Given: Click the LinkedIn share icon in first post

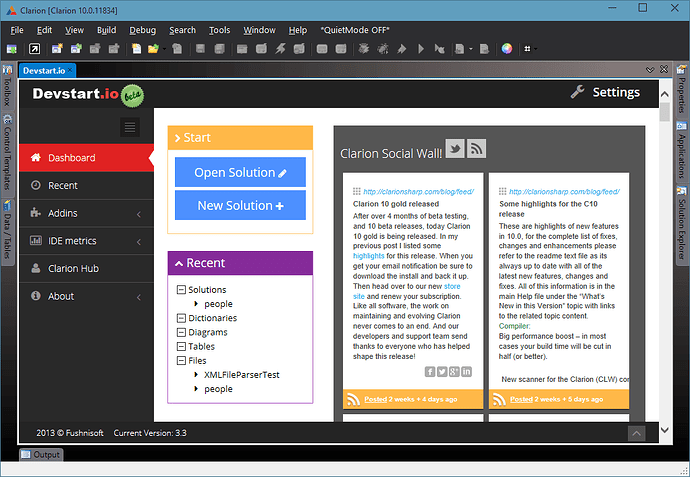Looking at the screenshot, I should click(x=466, y=372).
